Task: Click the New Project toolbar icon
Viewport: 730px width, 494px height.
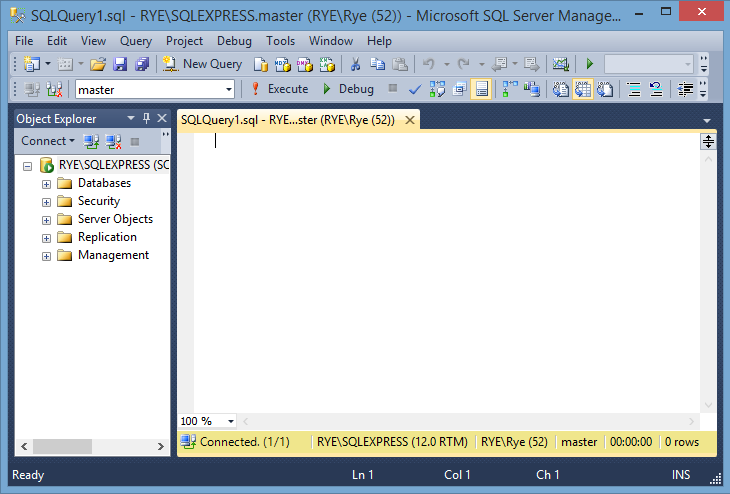Action: [x=32, y=64]
